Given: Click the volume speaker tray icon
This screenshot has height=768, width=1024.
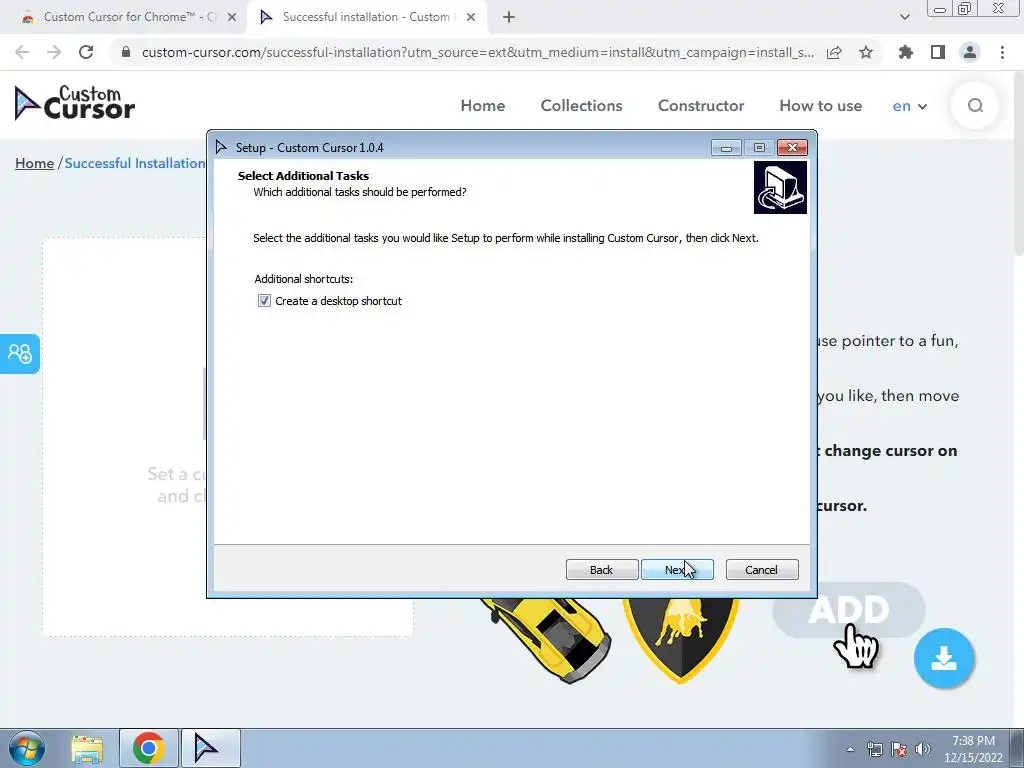Looking at the screenshot, I should 923,749.
